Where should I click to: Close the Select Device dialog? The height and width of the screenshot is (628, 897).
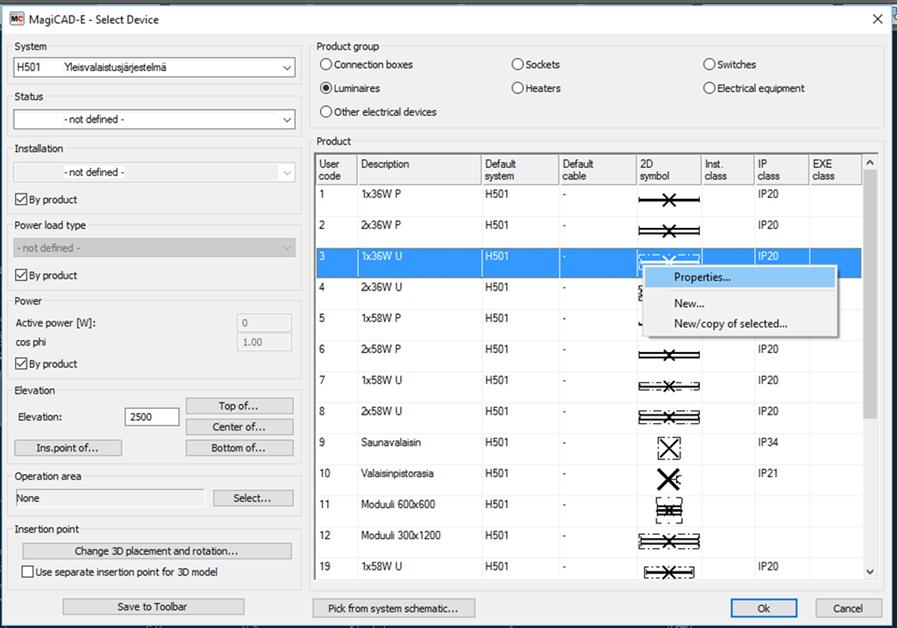coord(878,19)
